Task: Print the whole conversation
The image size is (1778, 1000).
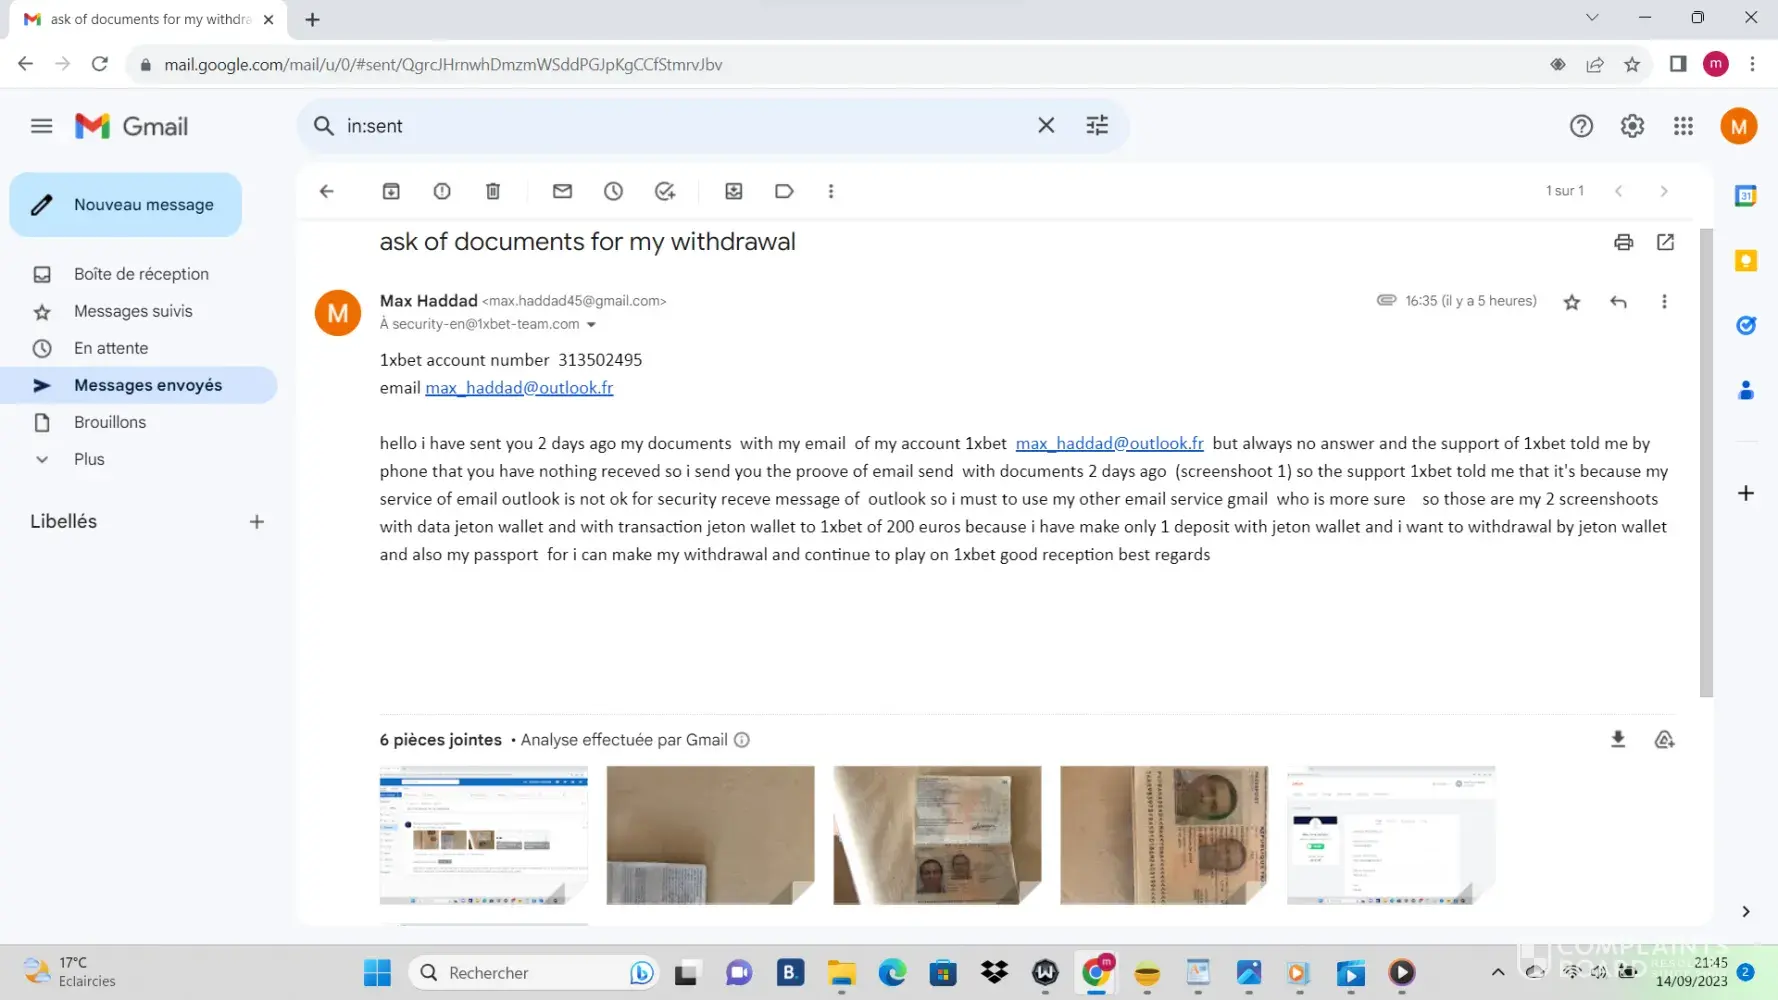Action: click(1623, 242)
